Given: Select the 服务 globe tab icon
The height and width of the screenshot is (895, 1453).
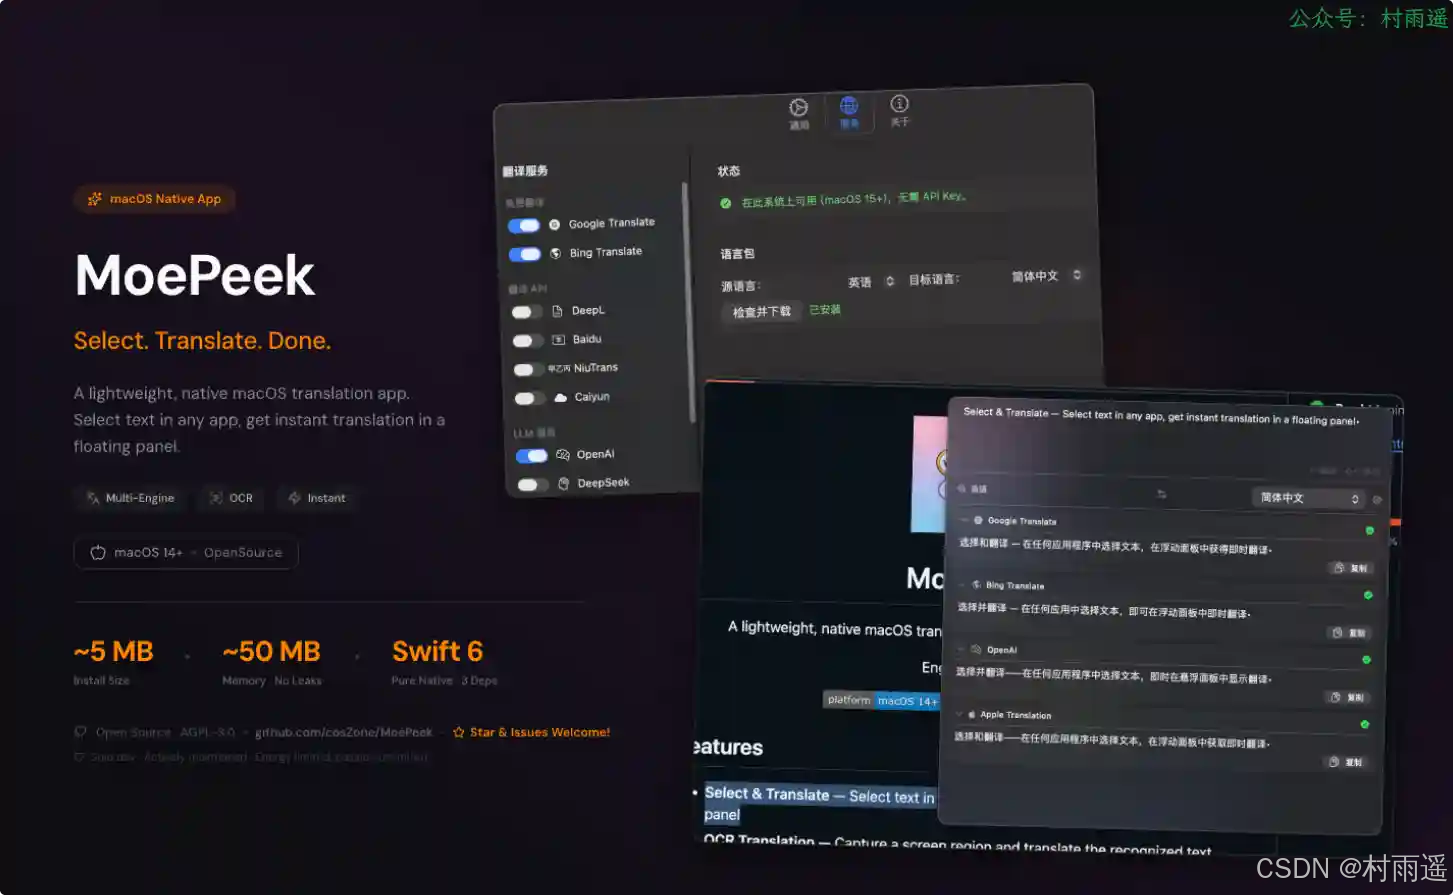Looking at the screenshot, I should click(849, 110).
